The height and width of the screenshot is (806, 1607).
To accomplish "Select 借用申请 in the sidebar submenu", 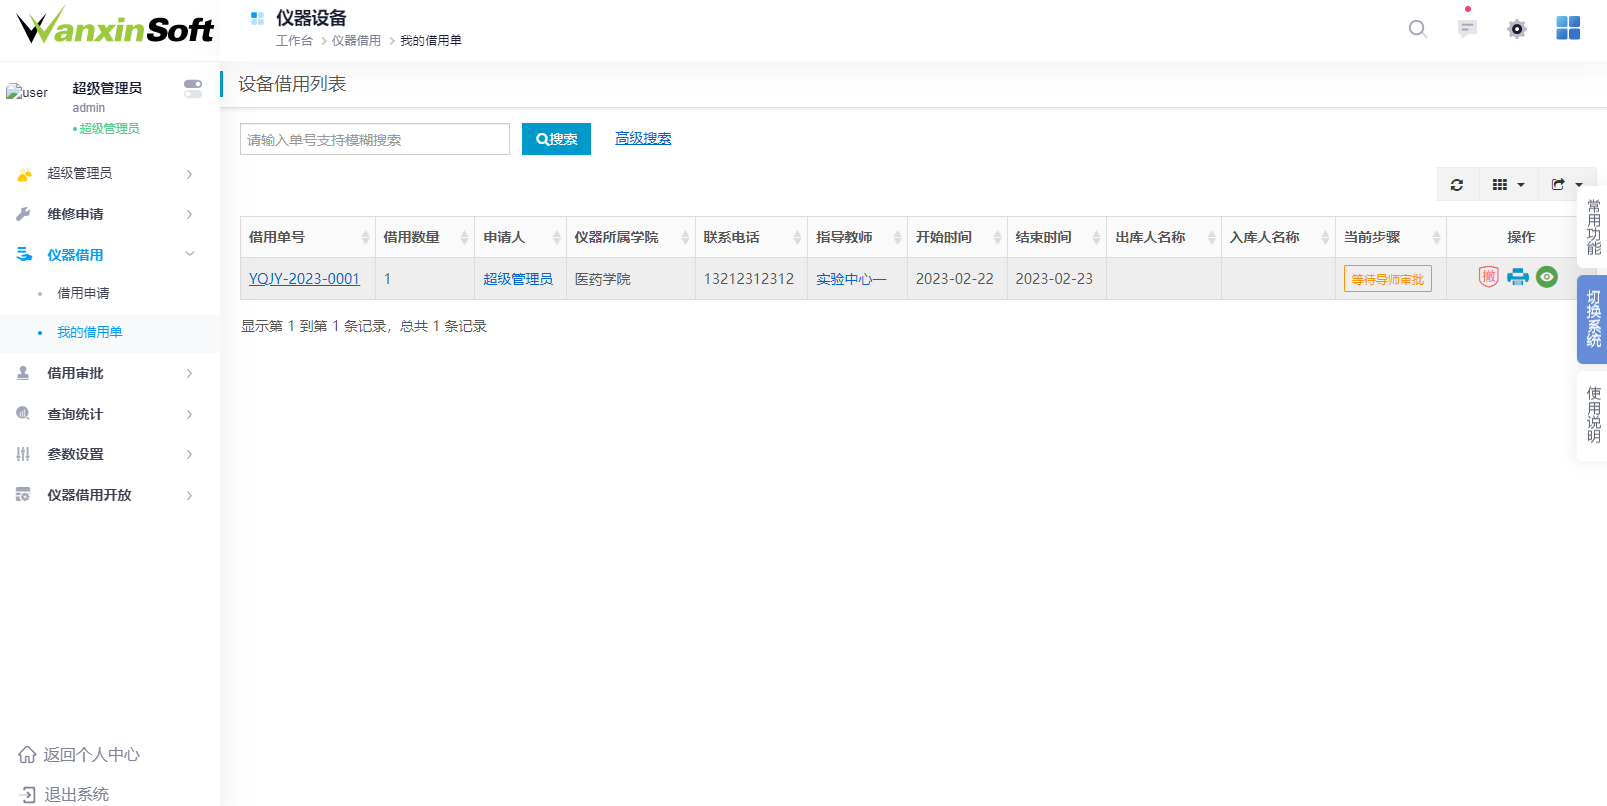I will click(84, 293).
